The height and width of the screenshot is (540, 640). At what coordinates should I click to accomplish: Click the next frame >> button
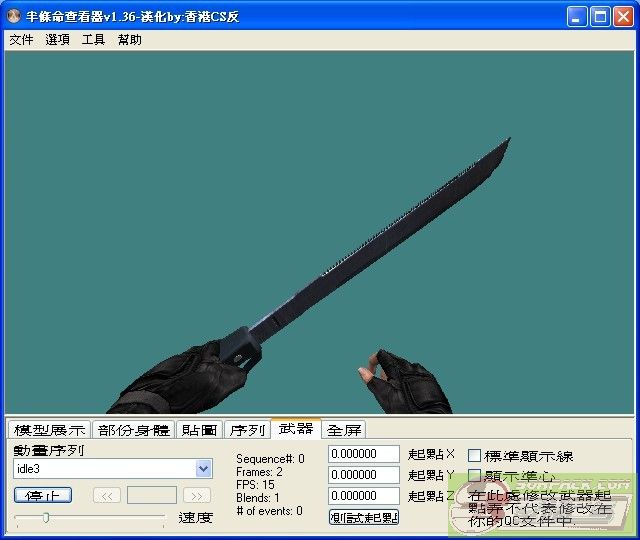197,496
